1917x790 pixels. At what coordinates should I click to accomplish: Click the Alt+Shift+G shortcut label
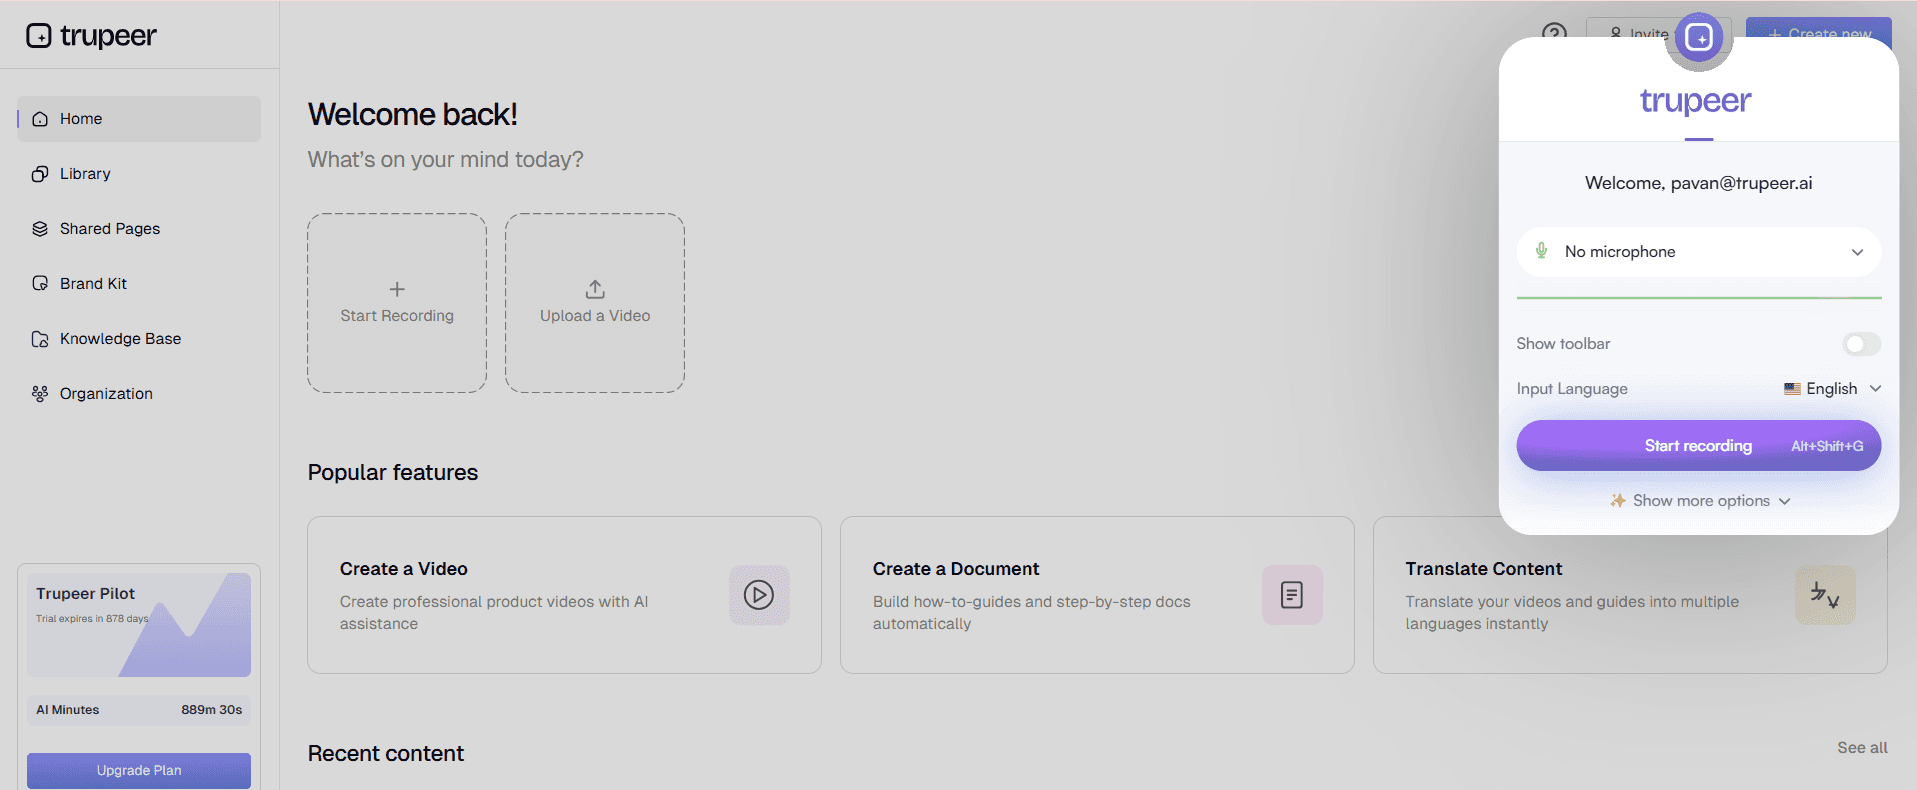(x=1827, y=446)
